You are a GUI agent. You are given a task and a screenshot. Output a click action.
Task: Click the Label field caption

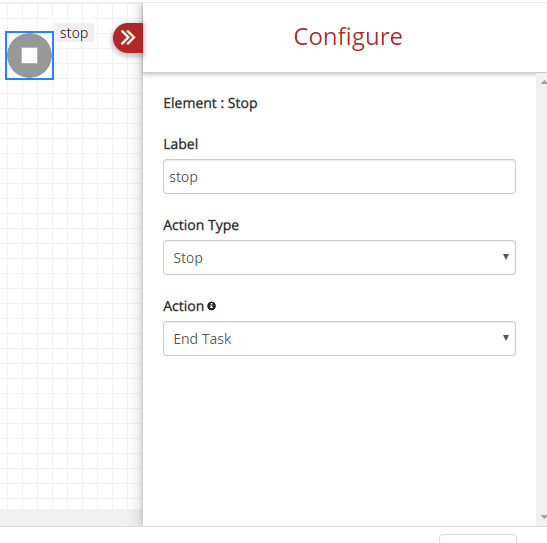(x=181, y=144)
